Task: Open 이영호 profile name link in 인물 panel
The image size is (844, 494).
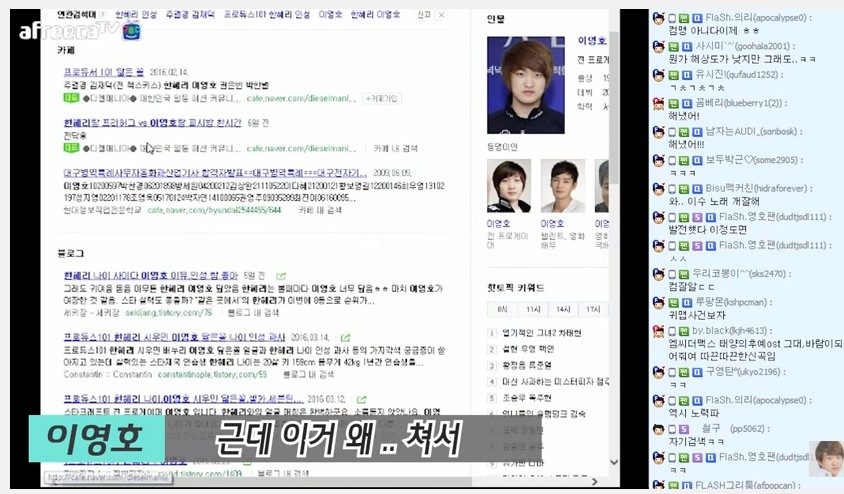Action: click(592, 41)
